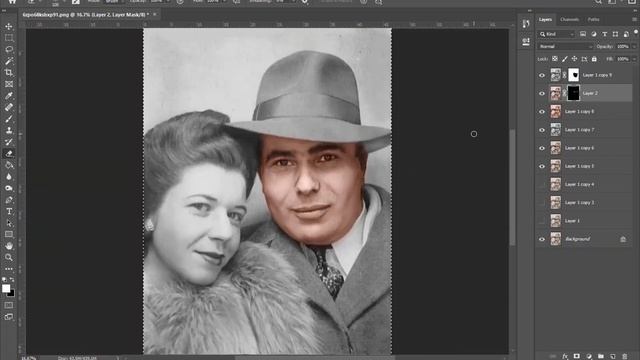Open the Fill slider arrow
This screenshot has width=640, height=360.
pyautogui.click(x=634, y=59)
